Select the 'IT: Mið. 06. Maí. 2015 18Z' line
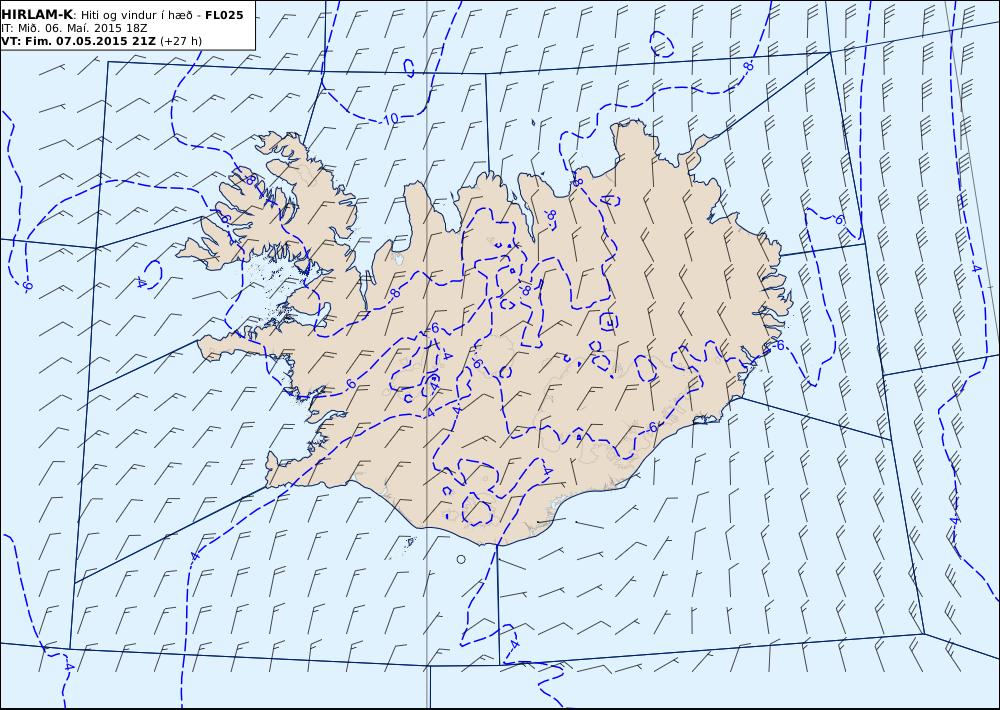This screenshot has width=1000, height=710. (x=73, y=28)
